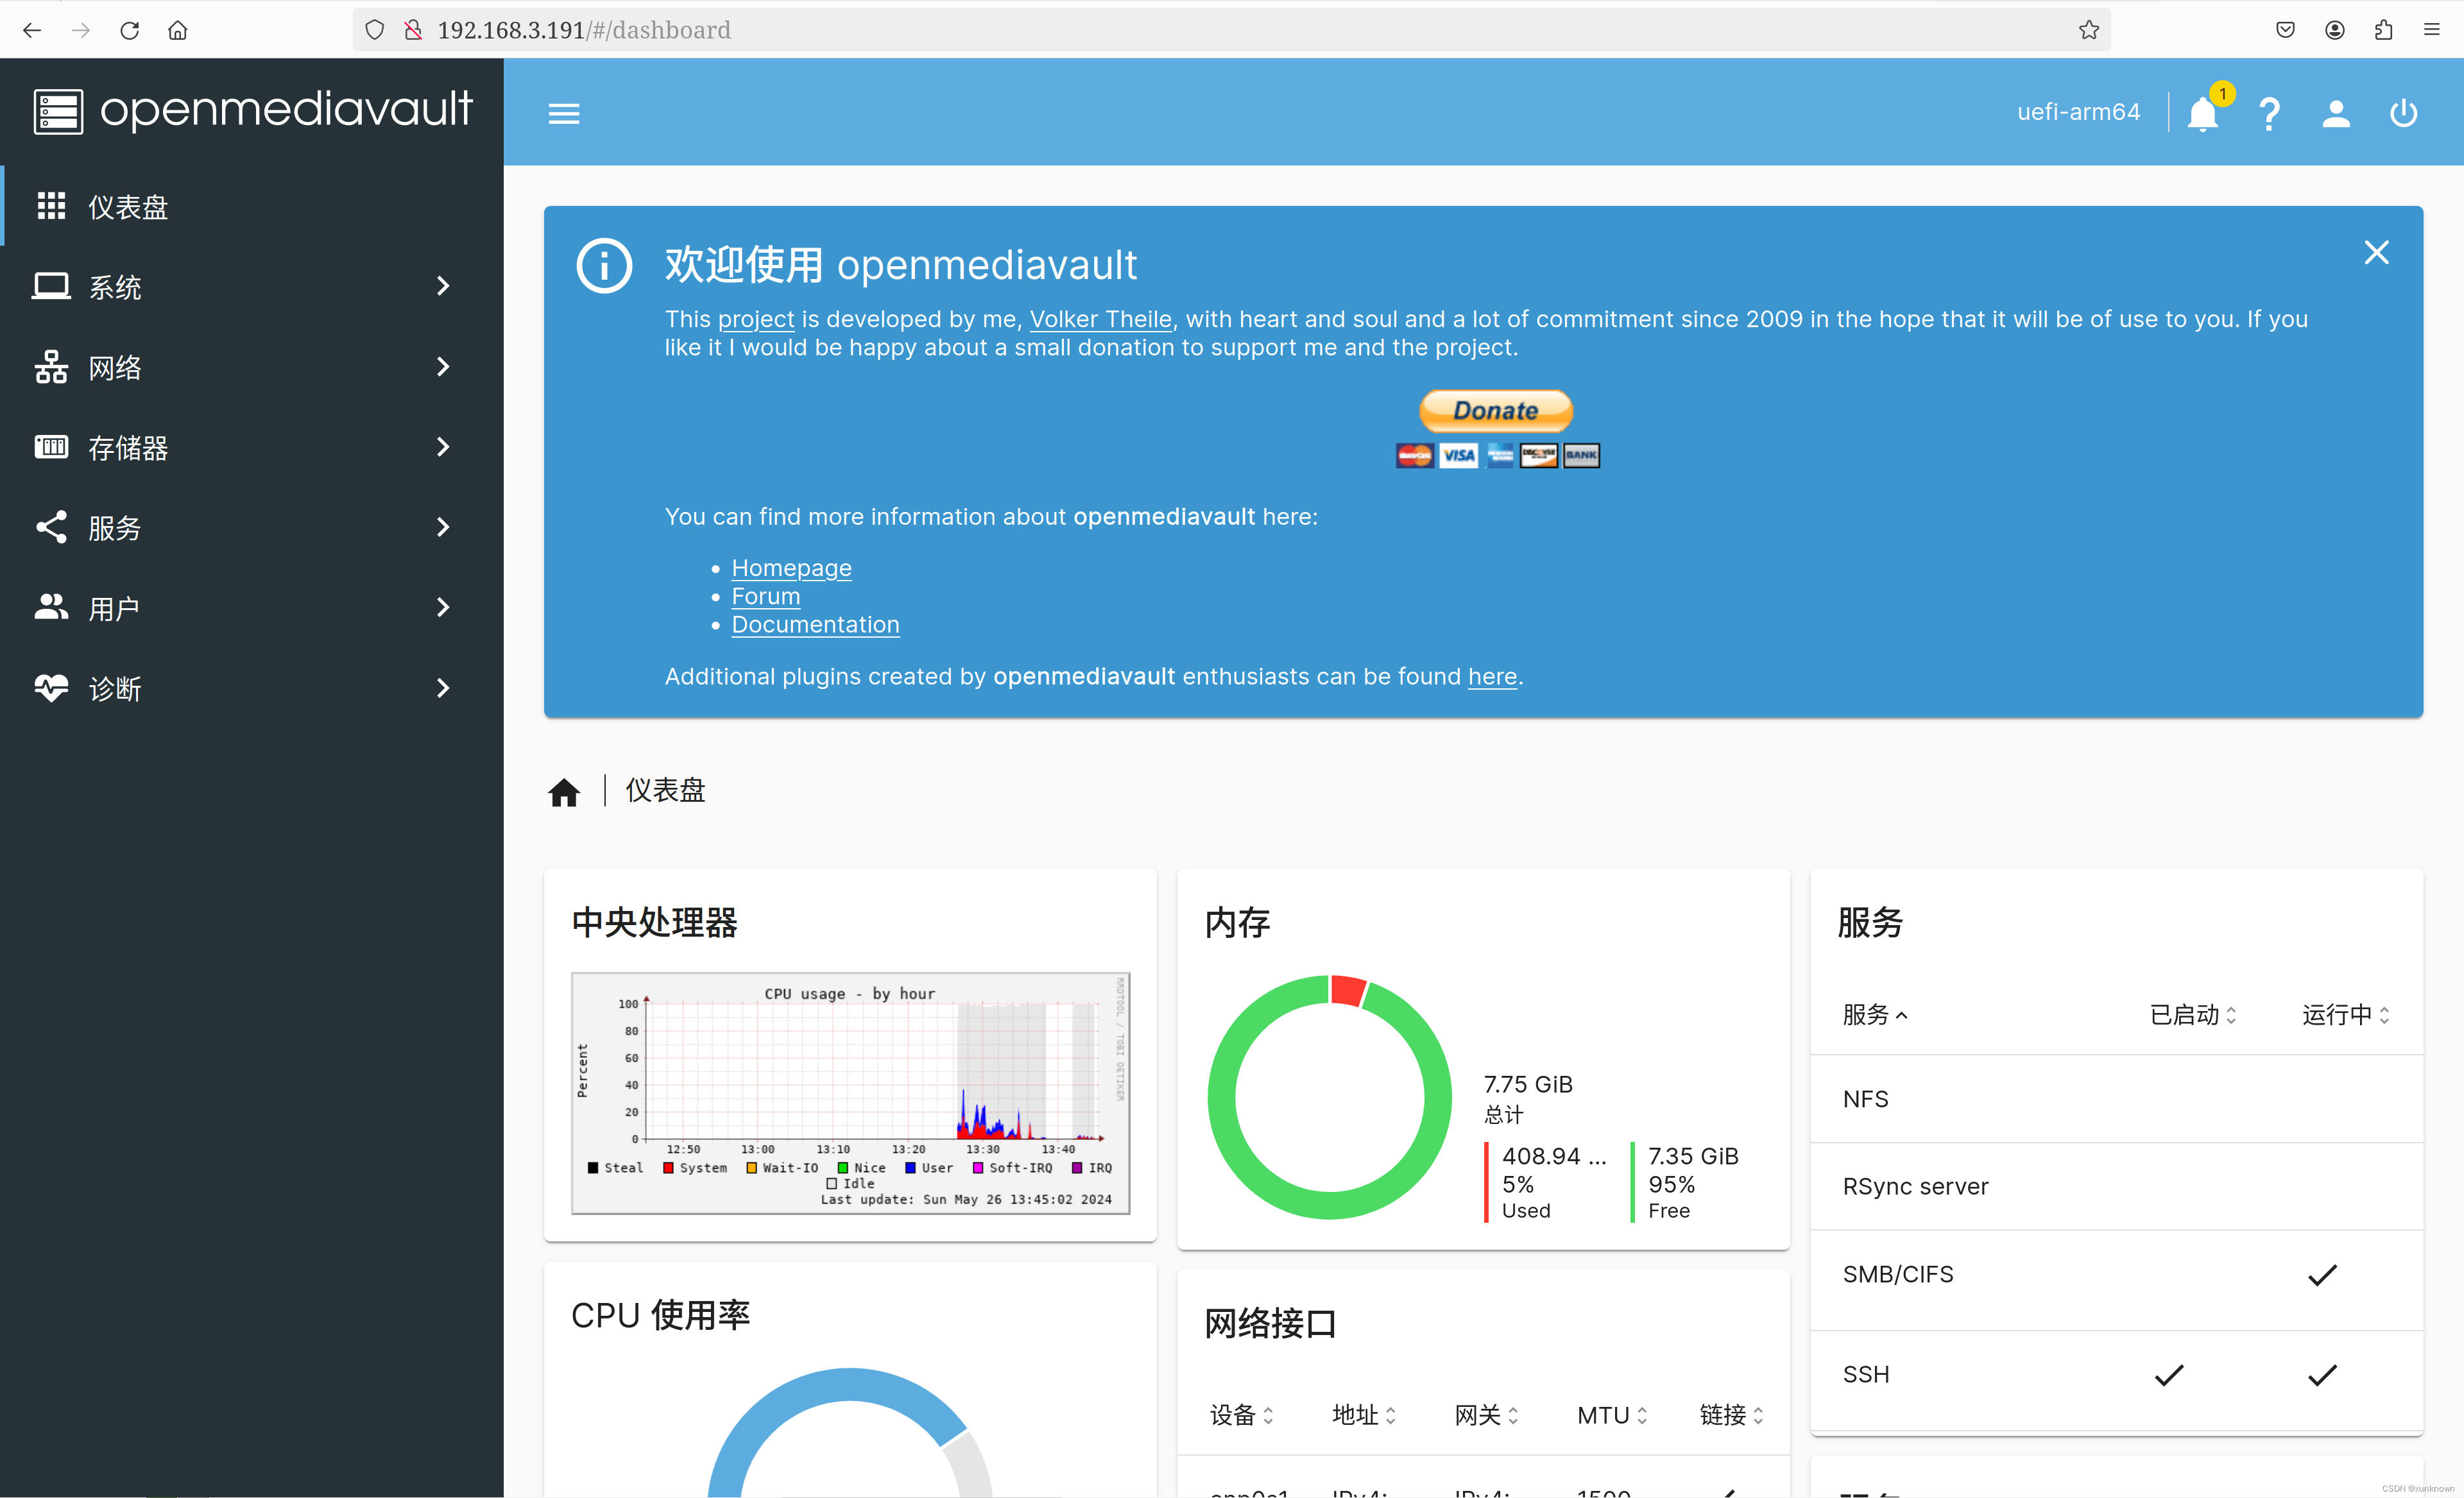Image resolution: width=2464 pixels, height=1498 pixels.
Task: Open the notifications bell icon
Action: click(2202, 114)
